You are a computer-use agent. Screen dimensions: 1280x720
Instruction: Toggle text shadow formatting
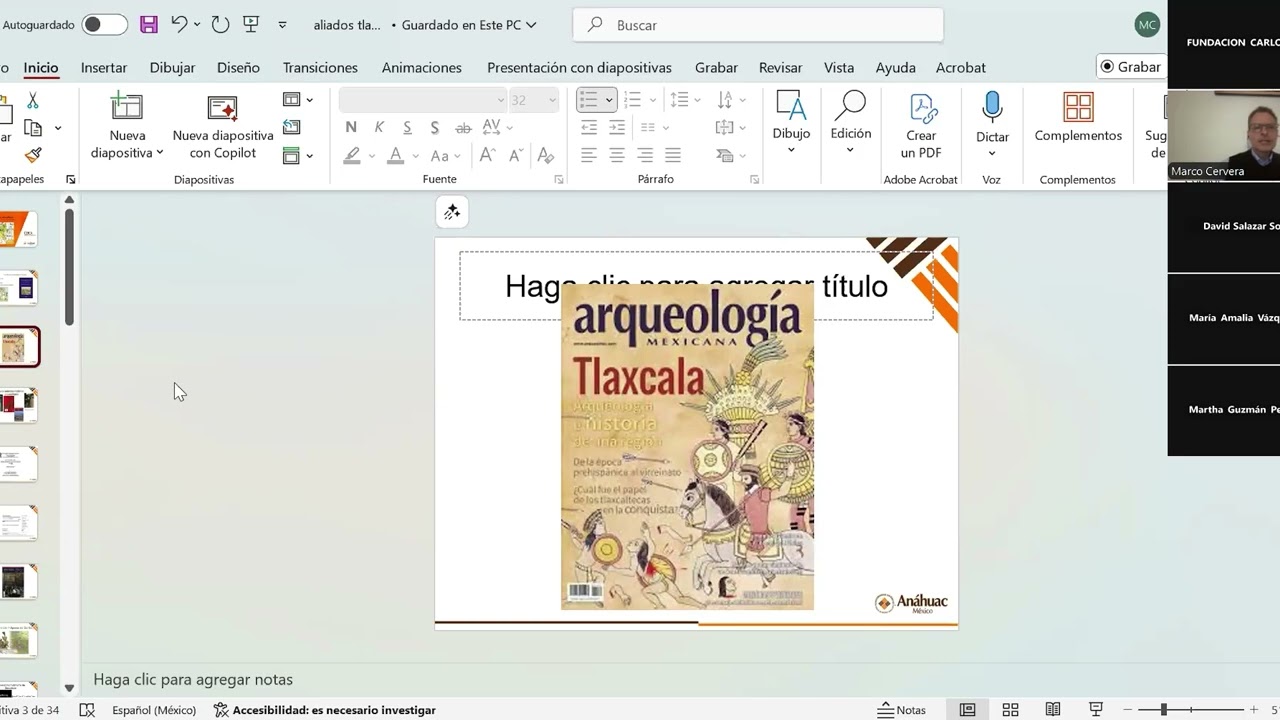pyautogui.click(x=434, y=127)
